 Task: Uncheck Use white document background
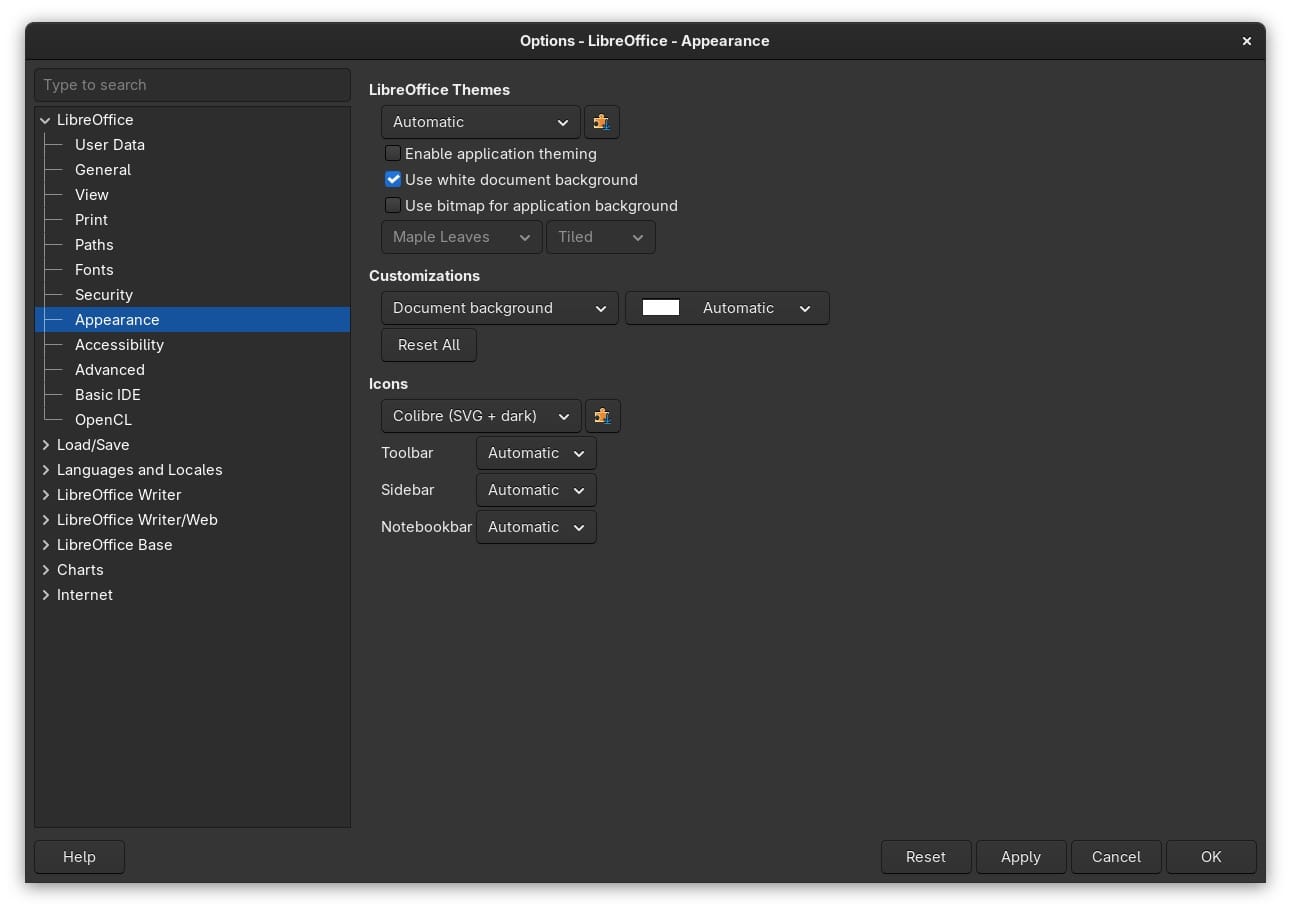(393, 180)
